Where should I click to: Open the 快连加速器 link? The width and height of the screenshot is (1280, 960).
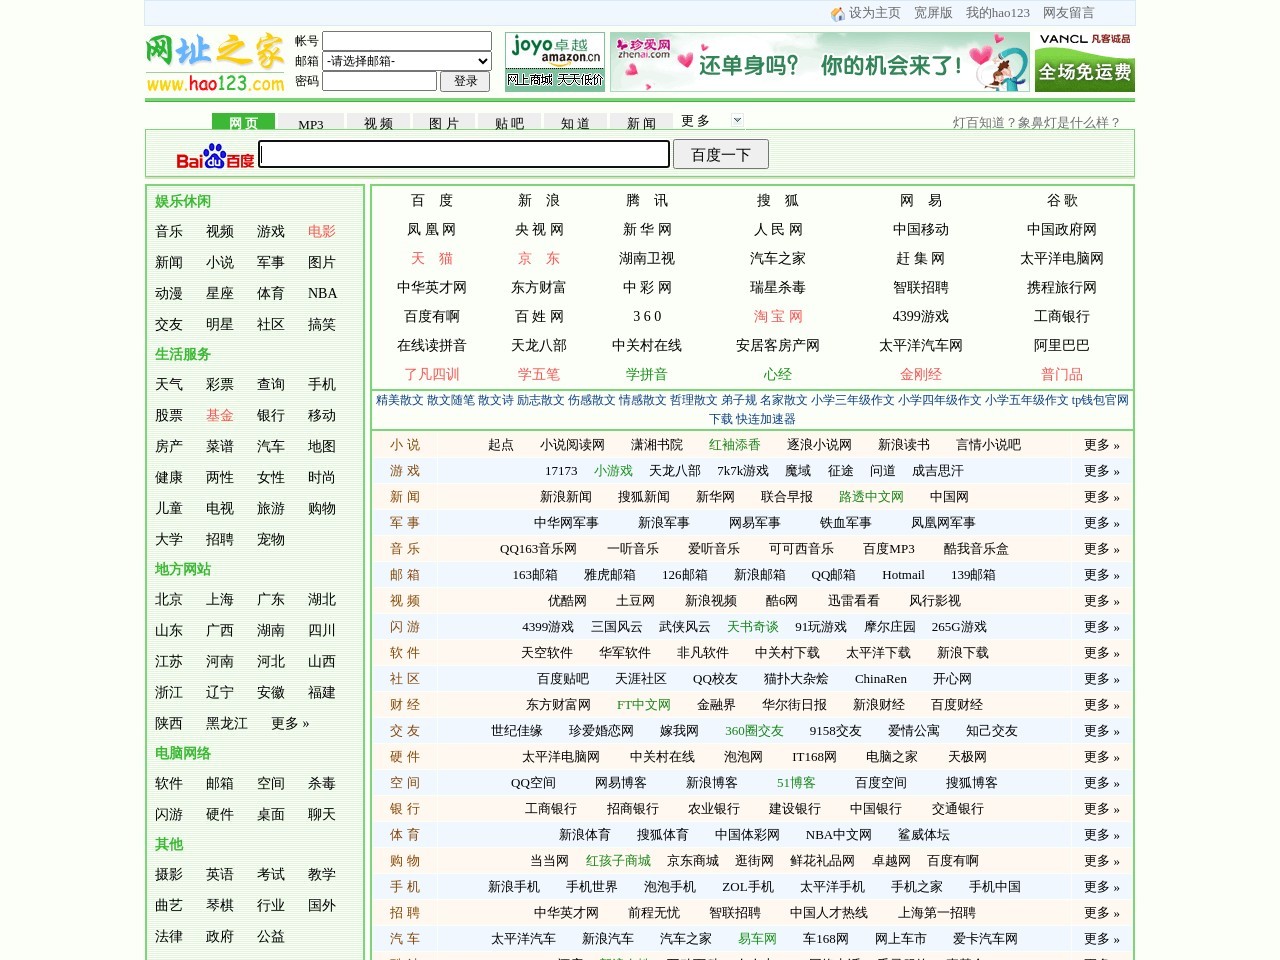click(x=766, y=419)
